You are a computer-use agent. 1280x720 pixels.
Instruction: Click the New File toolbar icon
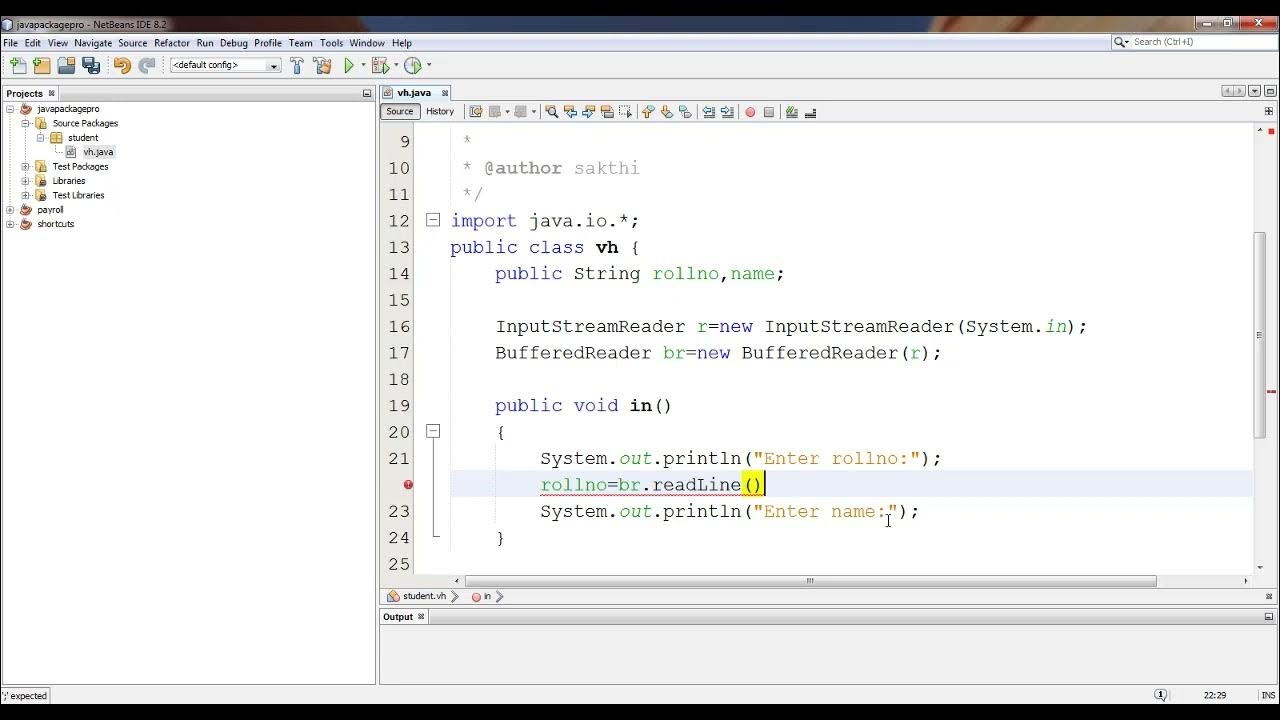click(18, 65)
